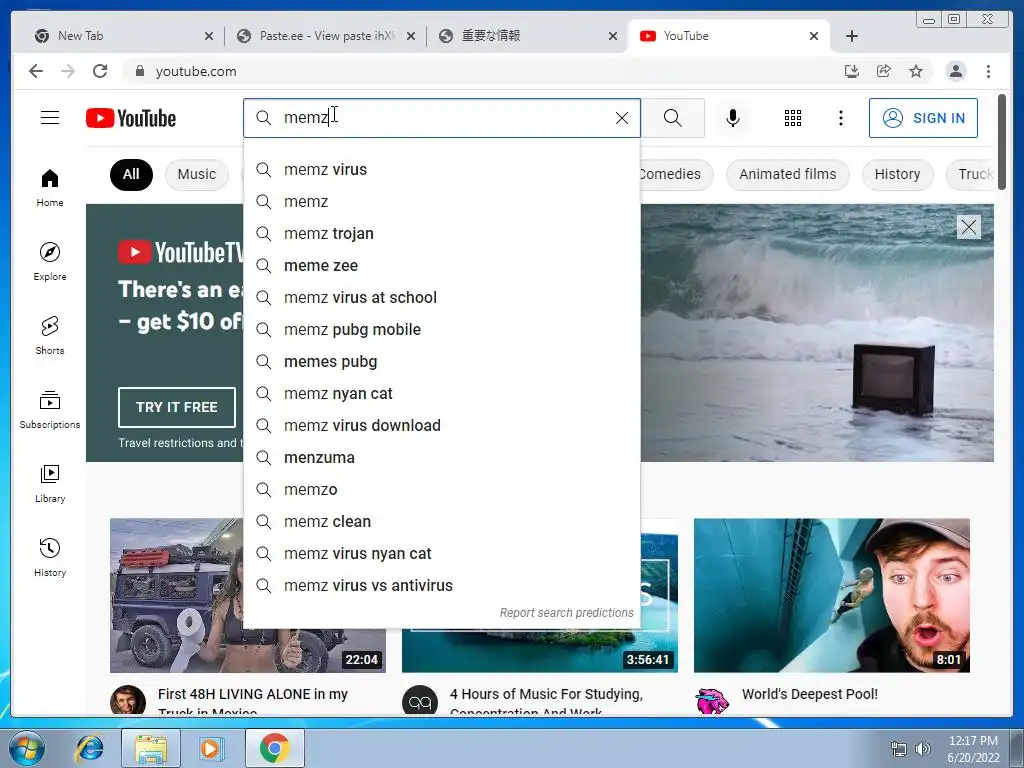Choose suggestion "memes pubg"
This screenshot has width=1024, height=768.
[x=442, y=362]
